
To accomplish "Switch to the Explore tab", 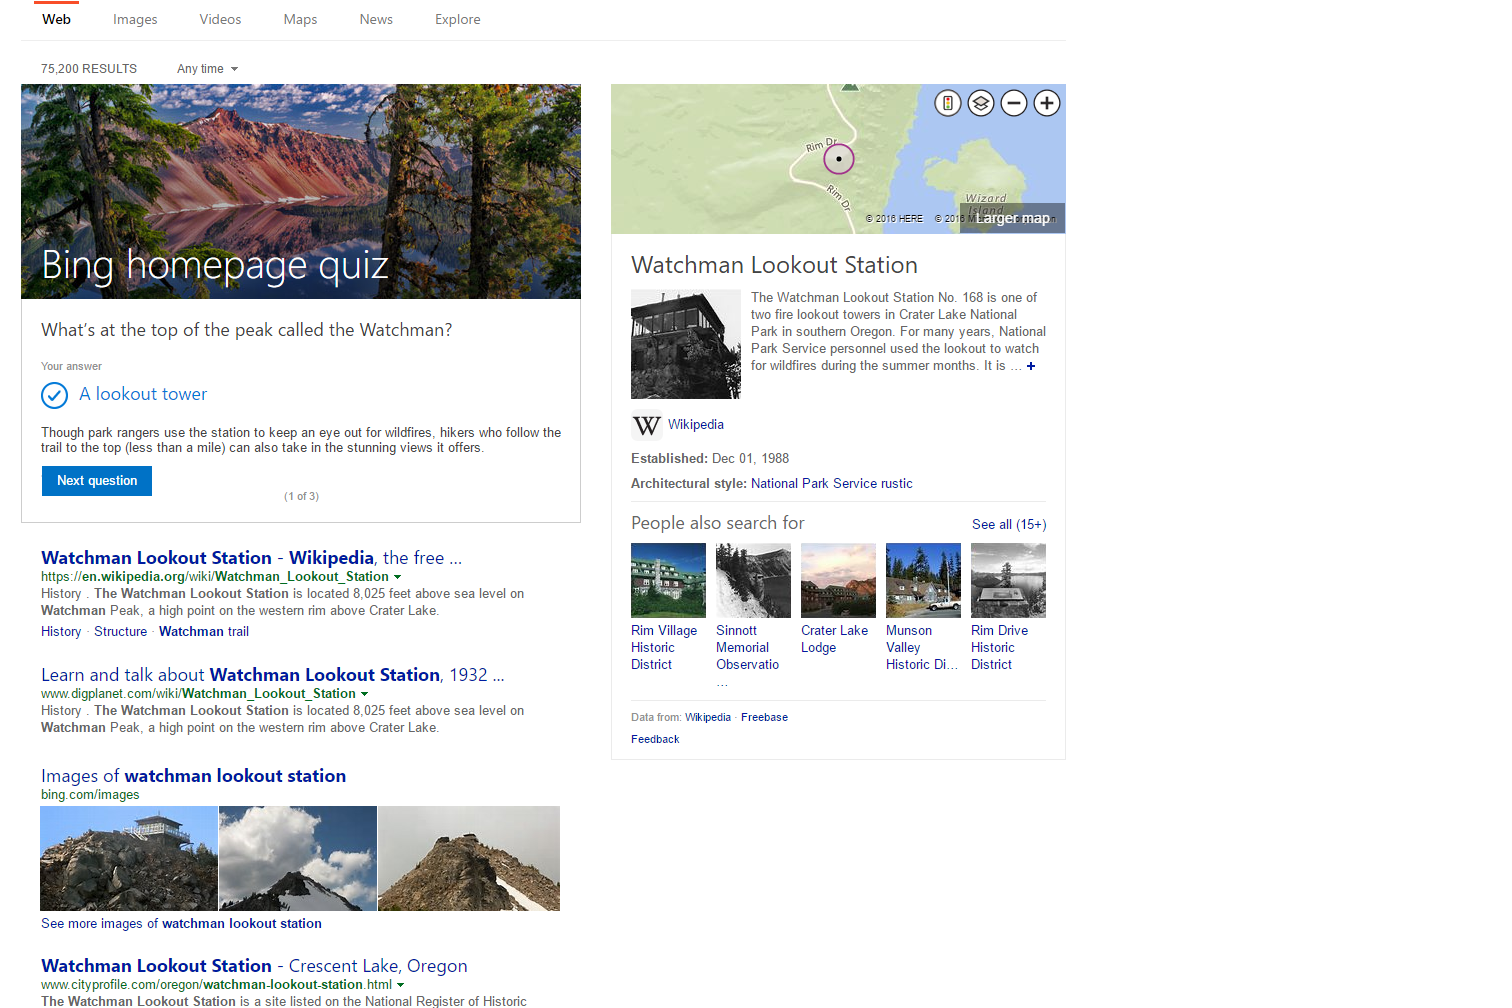I will pyautogui.click(x=458, y=19).
